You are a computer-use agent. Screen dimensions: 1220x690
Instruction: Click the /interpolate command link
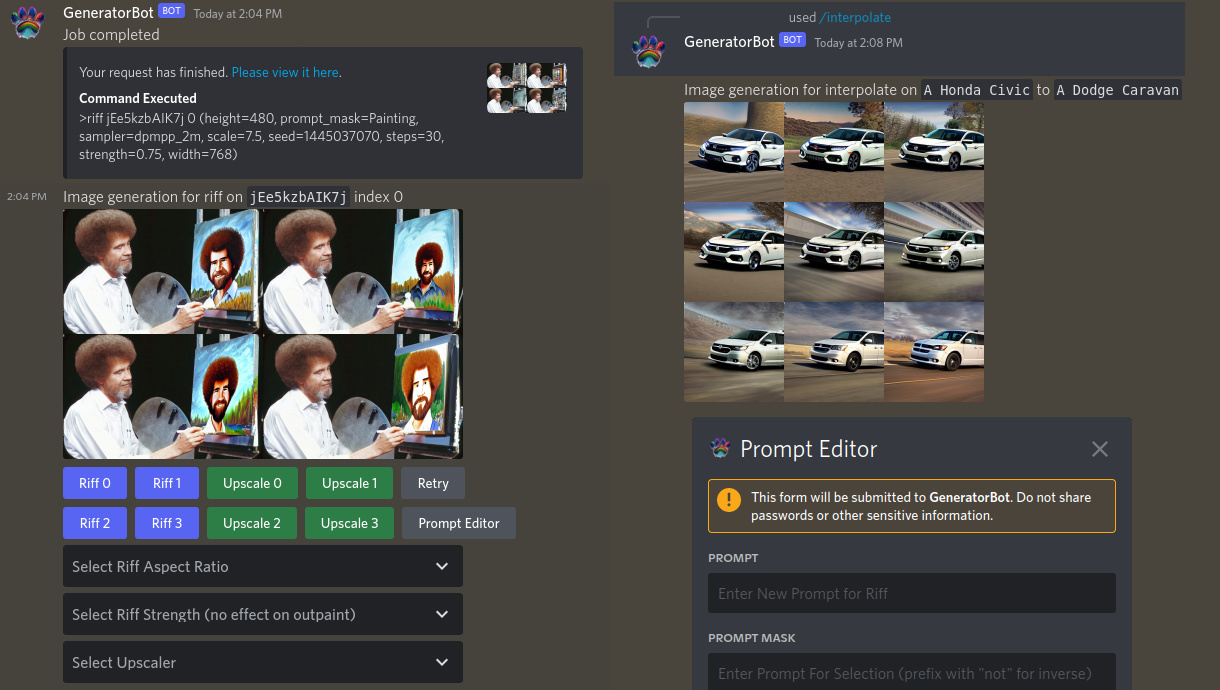click(854, 17)
